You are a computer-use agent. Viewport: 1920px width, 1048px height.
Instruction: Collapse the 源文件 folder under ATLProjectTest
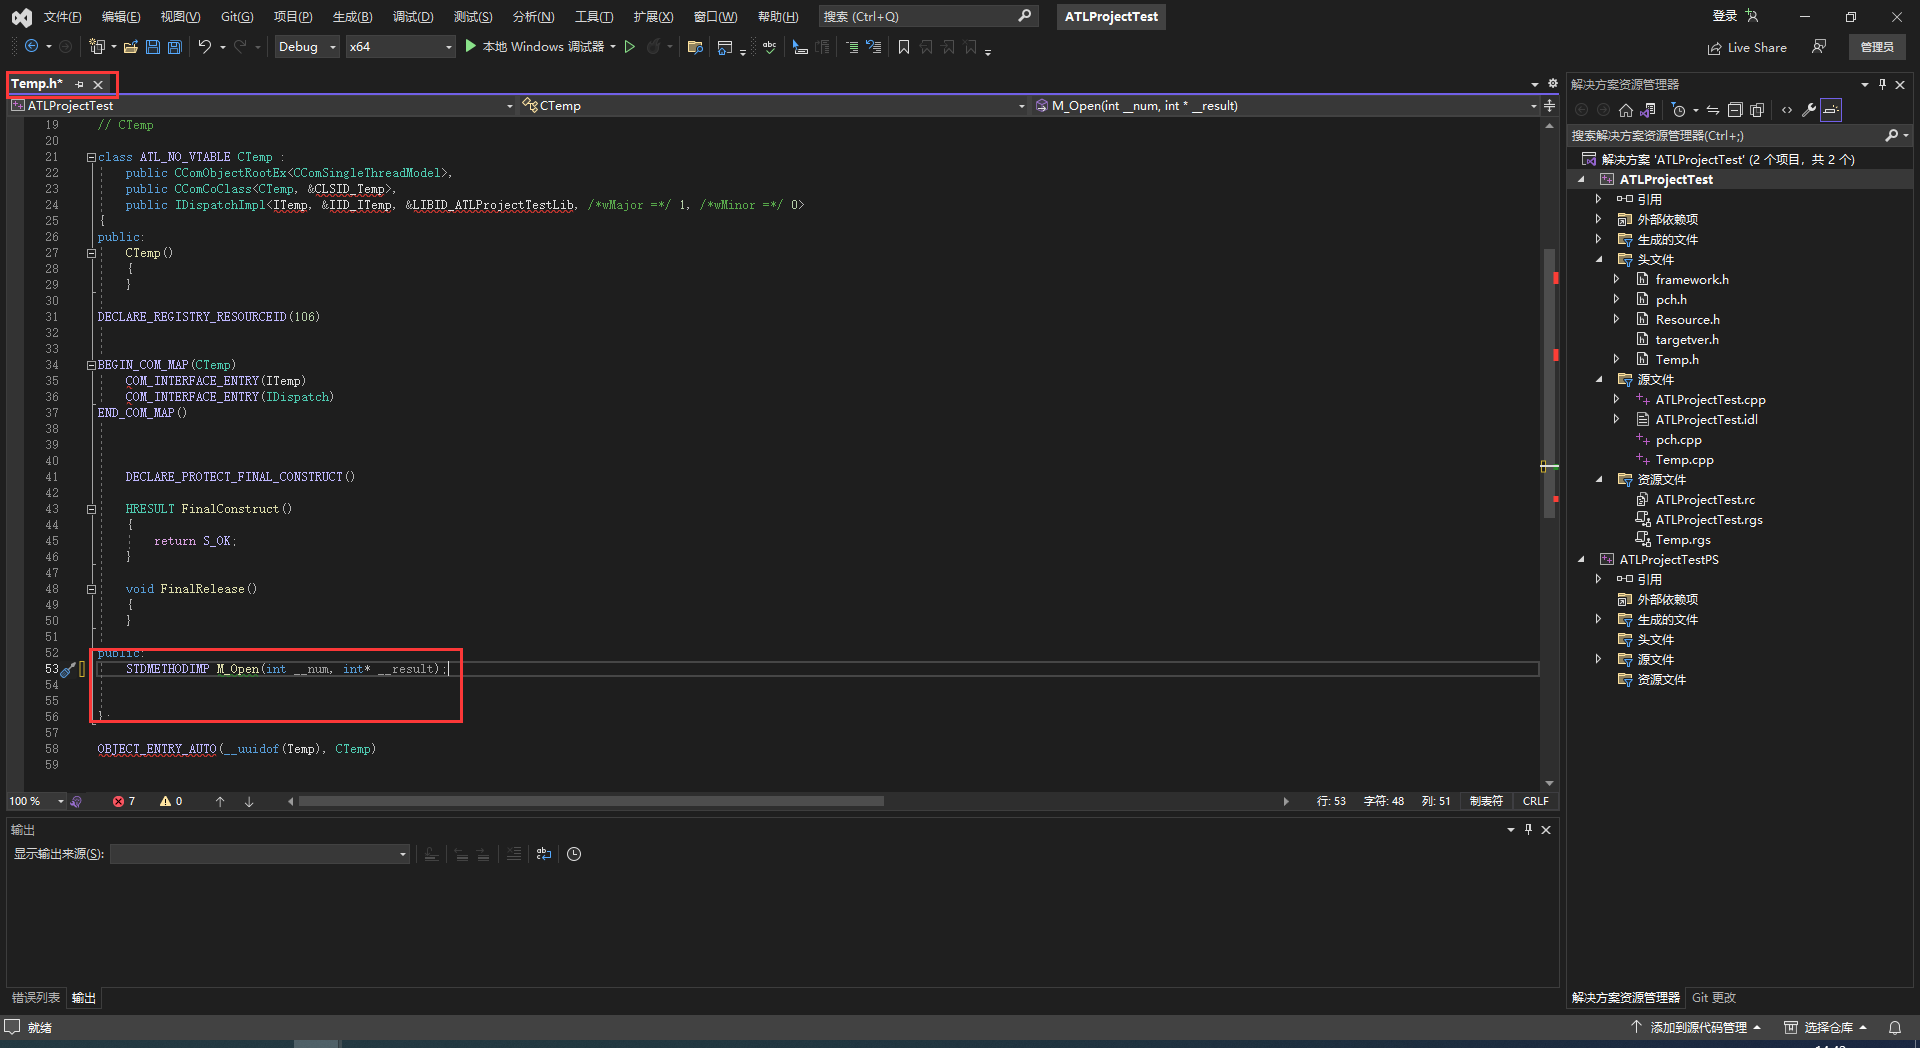pyautogui.click(x=1598, y=380)
